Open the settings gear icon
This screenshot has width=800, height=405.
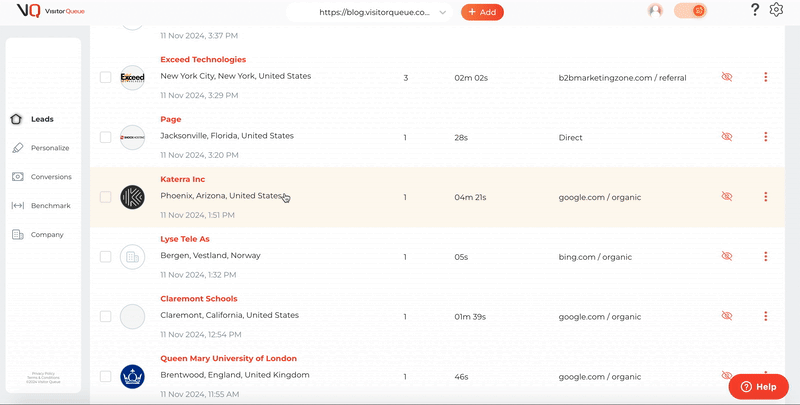click(x=776, y=10)
